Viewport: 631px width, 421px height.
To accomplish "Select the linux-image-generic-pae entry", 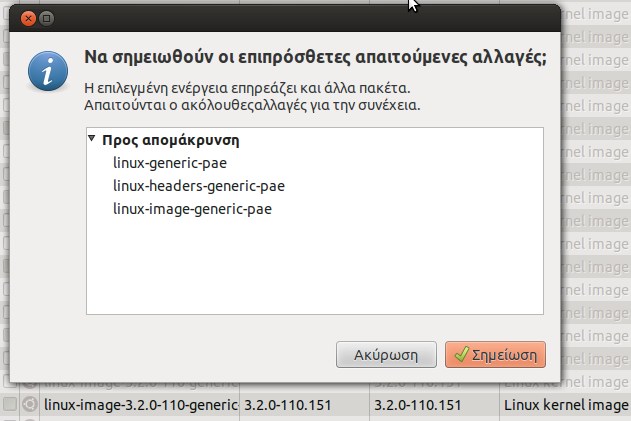I will [193, 208].
